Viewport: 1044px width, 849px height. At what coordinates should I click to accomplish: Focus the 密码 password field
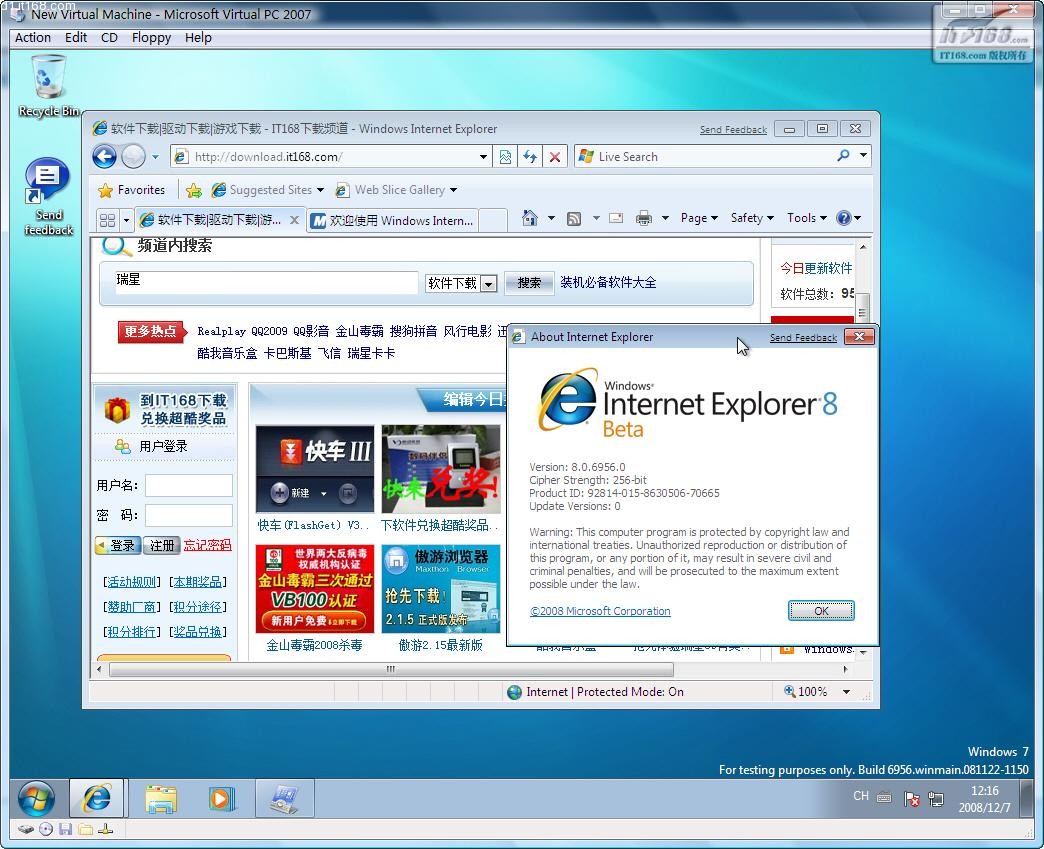(189, 515)
